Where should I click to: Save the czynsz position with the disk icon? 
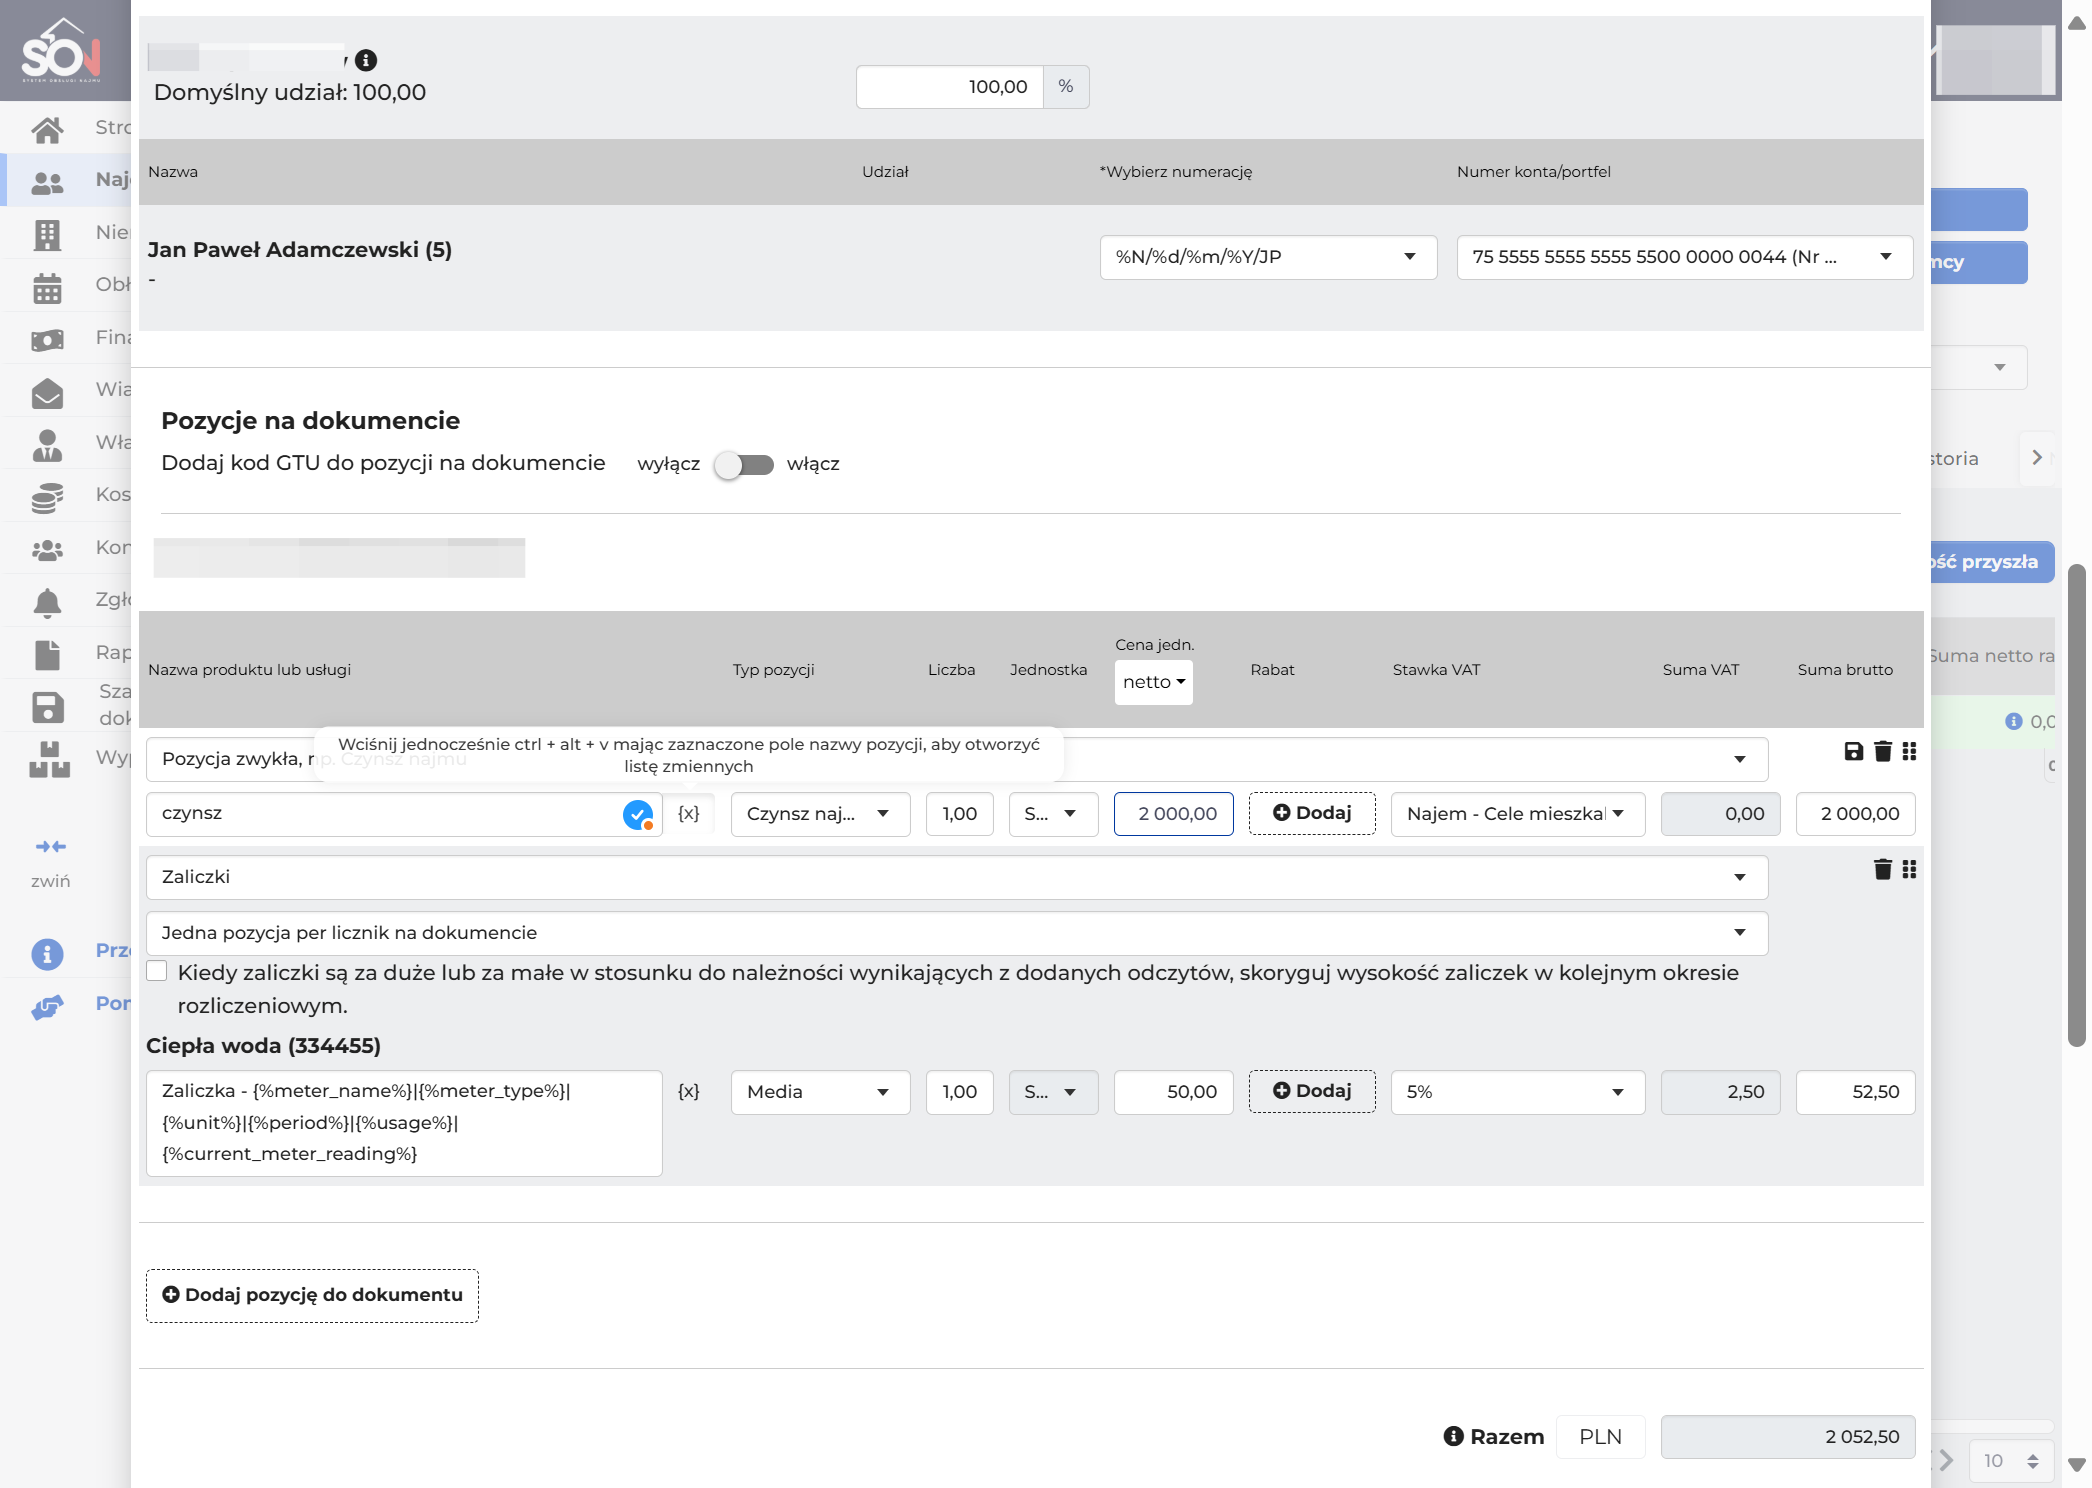(x=1853, y=751)
